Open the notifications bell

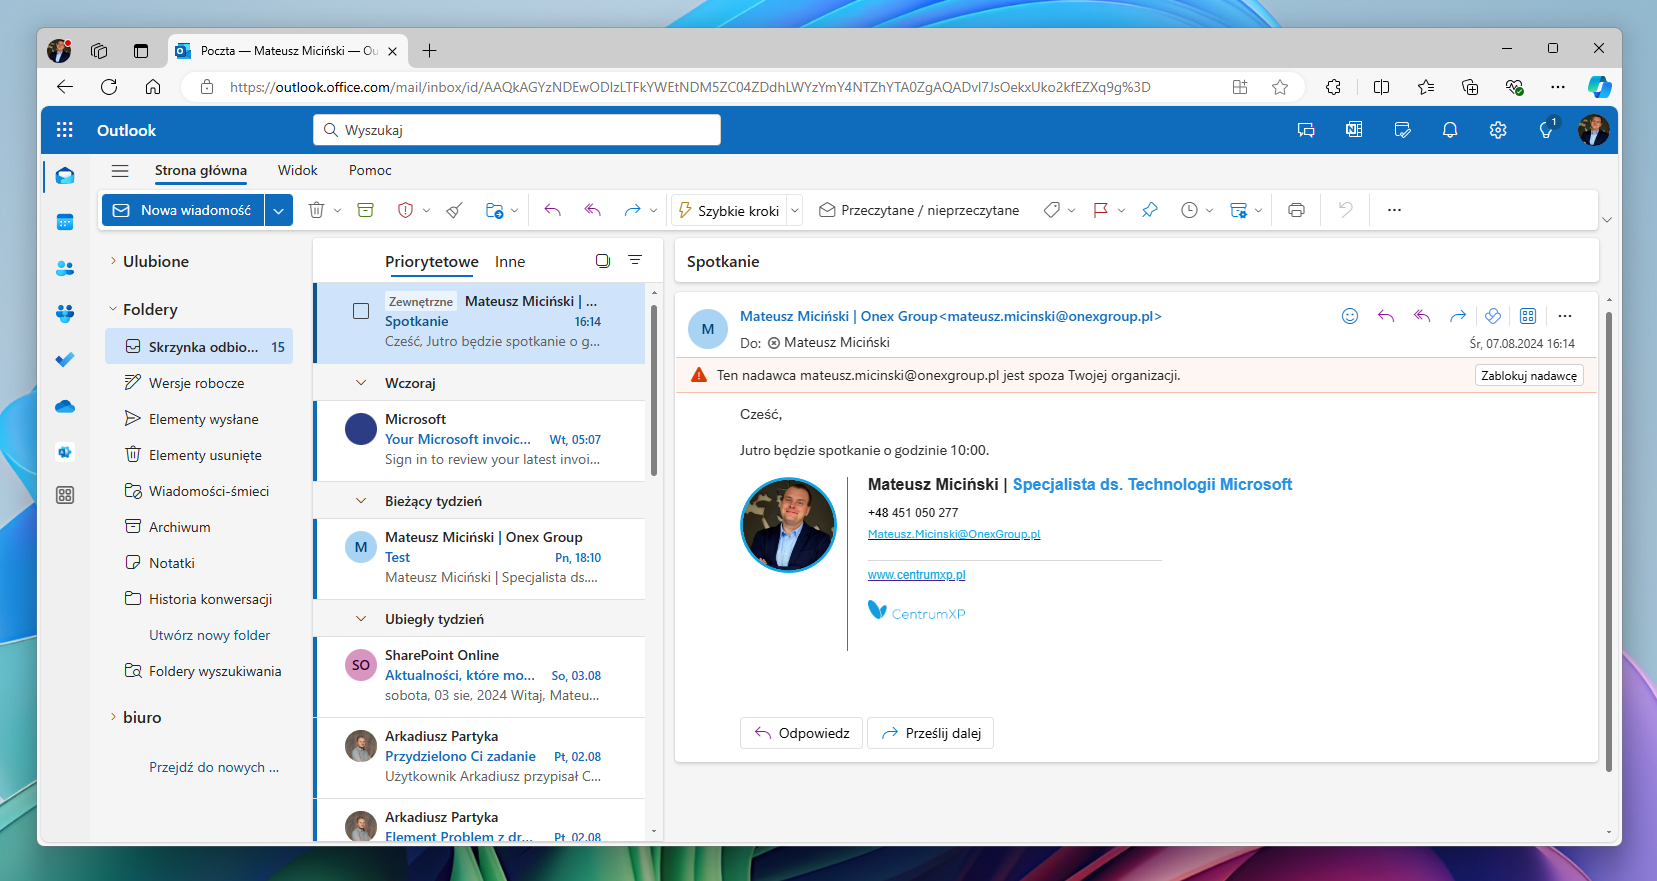1450,130
